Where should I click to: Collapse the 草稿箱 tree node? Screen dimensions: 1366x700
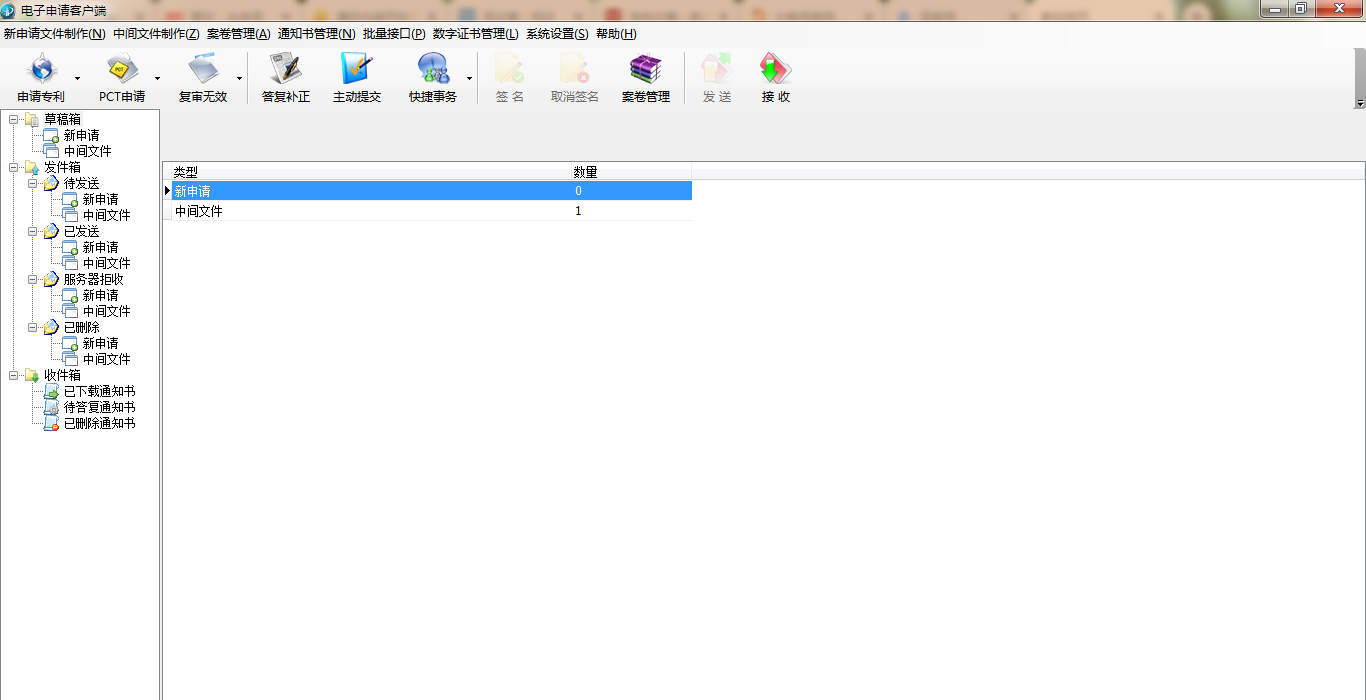pyautogui.click(x=14, y=120)
